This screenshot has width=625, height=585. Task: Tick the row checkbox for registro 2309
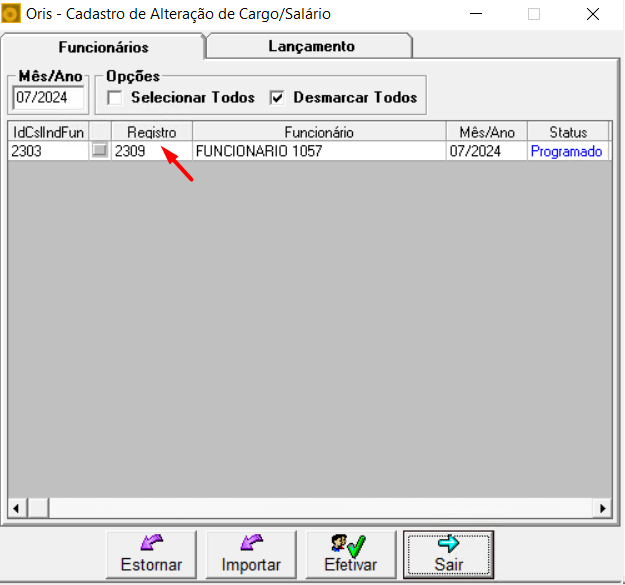point(100,150)
